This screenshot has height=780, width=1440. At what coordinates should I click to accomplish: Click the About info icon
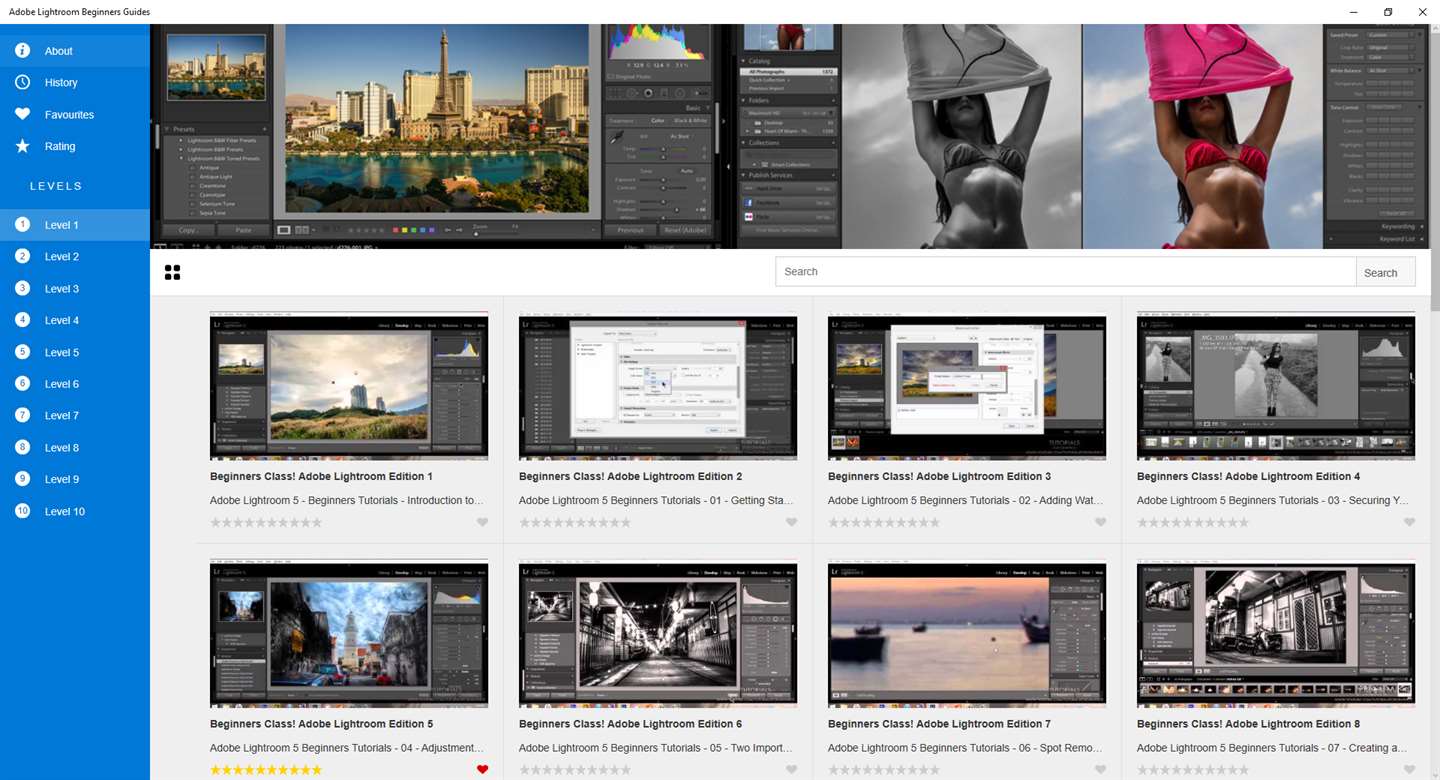(x=22, y=51)
